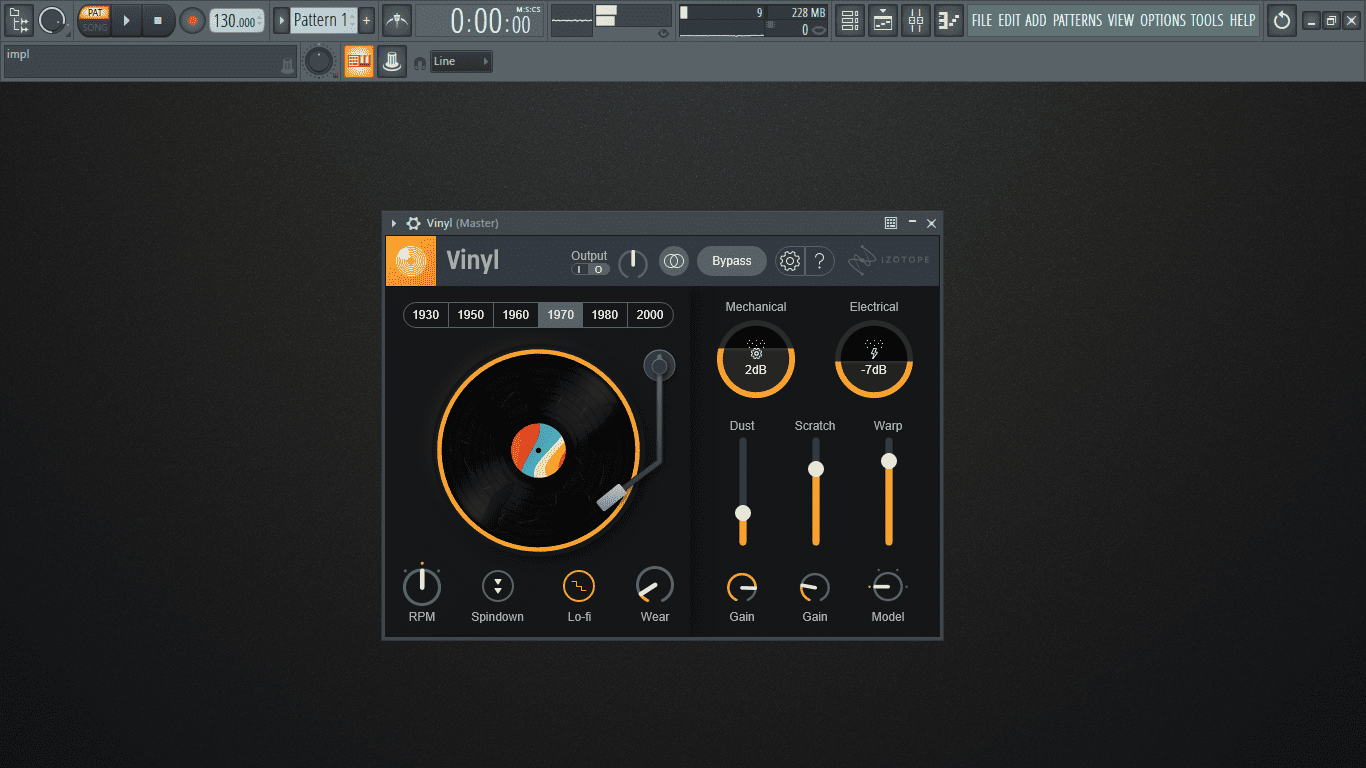Click the orange Vinyl logo icon
This screenshot has height=768, width=1366.
point(411,261)
